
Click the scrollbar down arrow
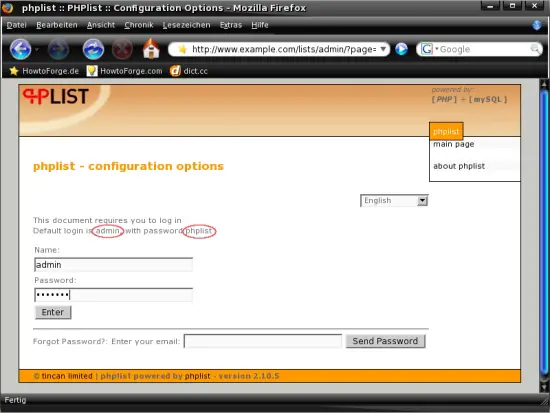544,387
